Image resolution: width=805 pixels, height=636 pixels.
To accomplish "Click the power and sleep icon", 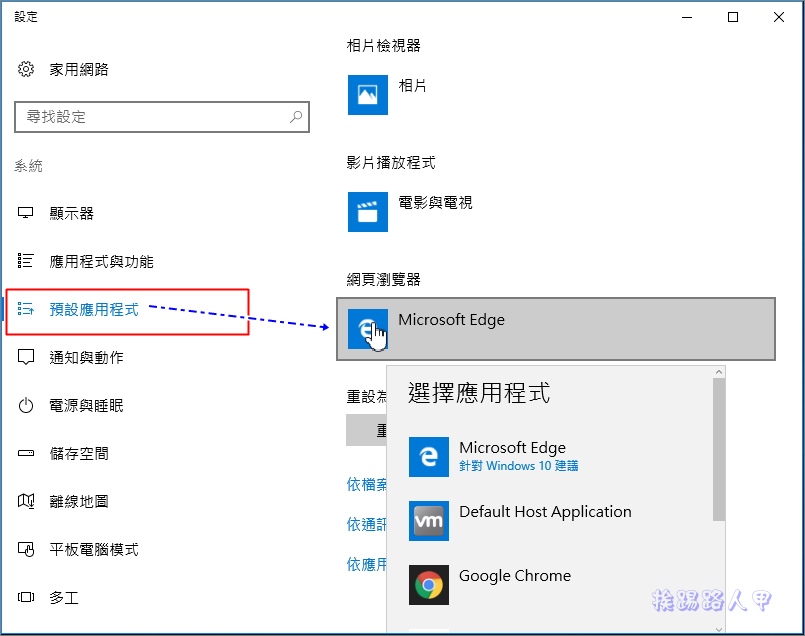I will coord(26,406).
